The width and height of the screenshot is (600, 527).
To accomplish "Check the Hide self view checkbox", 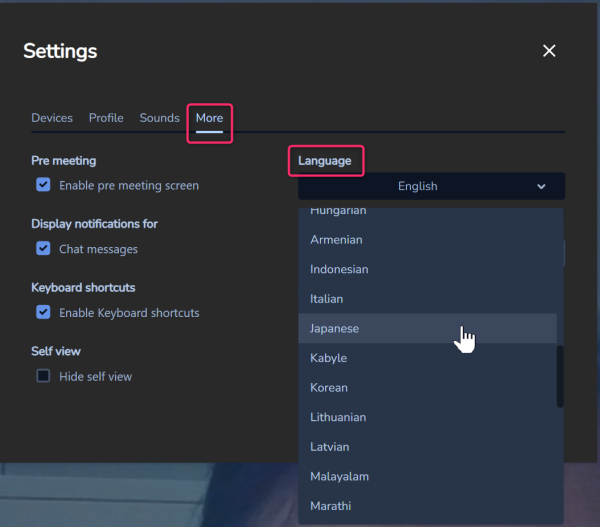I will tap(43, 377).
